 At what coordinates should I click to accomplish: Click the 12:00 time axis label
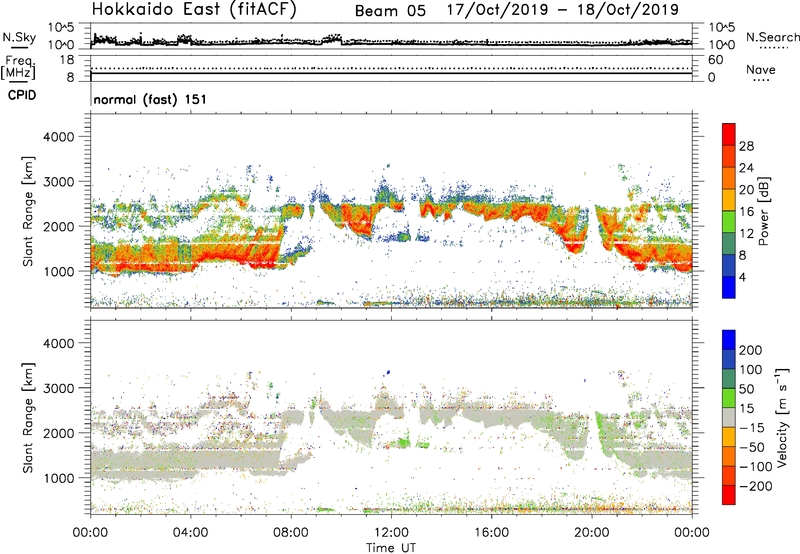(391, 533)
